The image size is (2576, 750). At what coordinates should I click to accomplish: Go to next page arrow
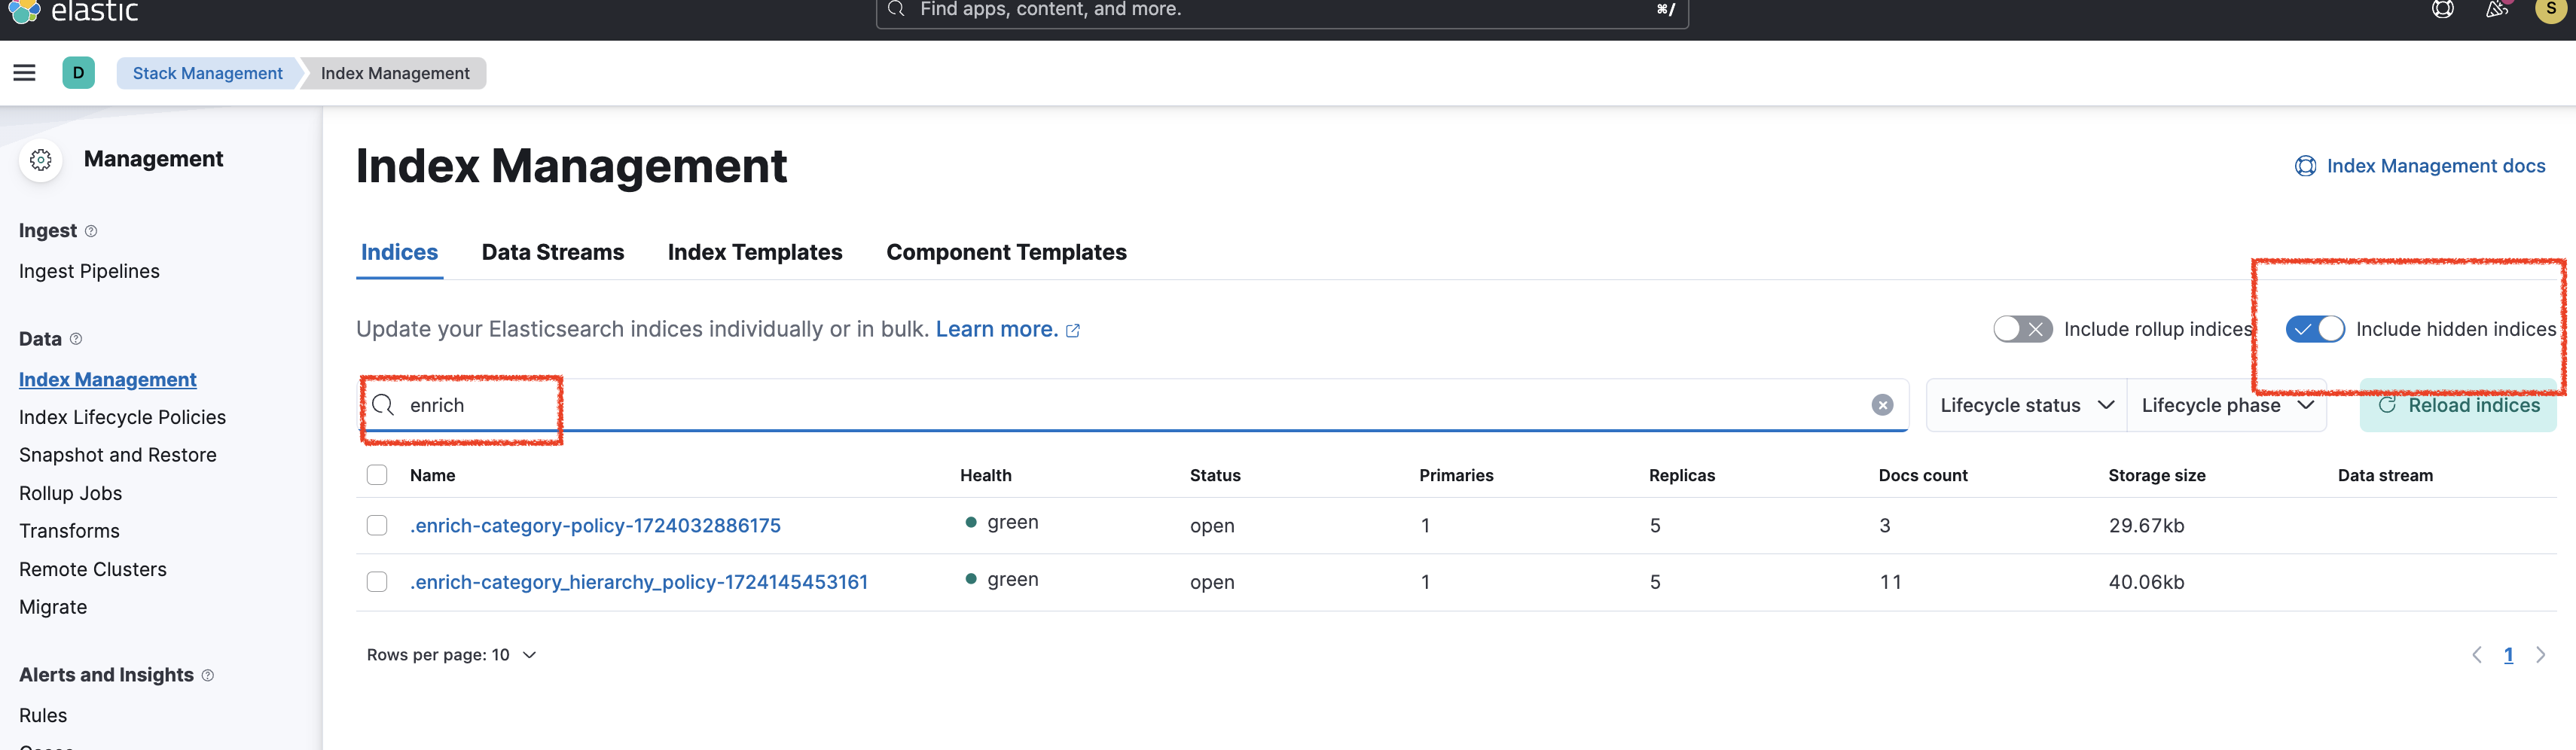click(x=2540, y=655)
